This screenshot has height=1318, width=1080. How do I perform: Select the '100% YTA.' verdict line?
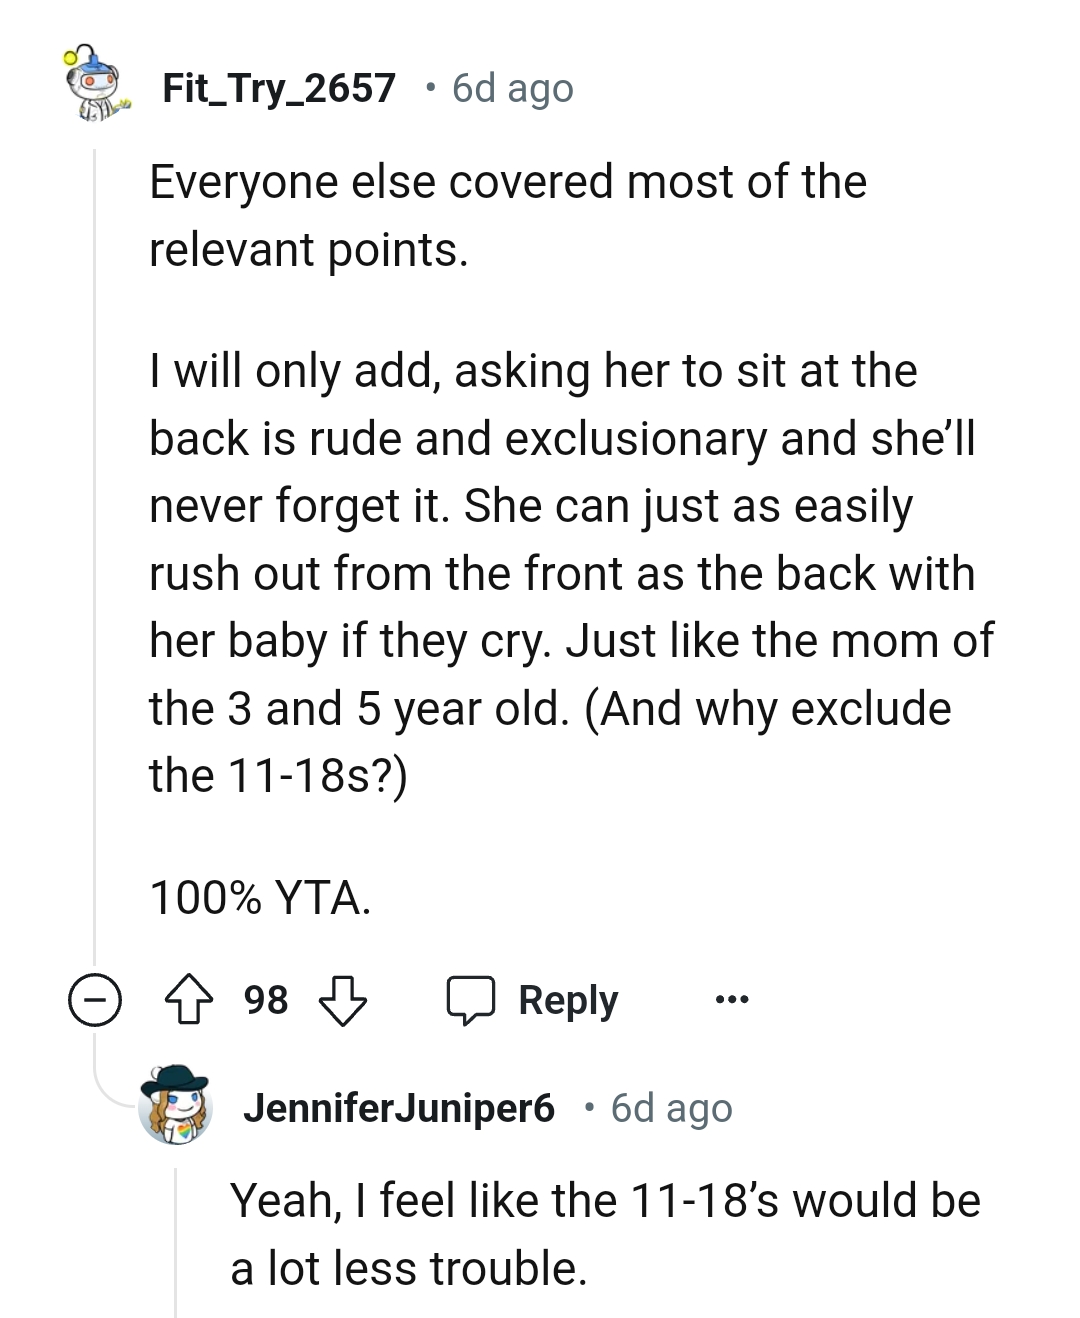260,897
